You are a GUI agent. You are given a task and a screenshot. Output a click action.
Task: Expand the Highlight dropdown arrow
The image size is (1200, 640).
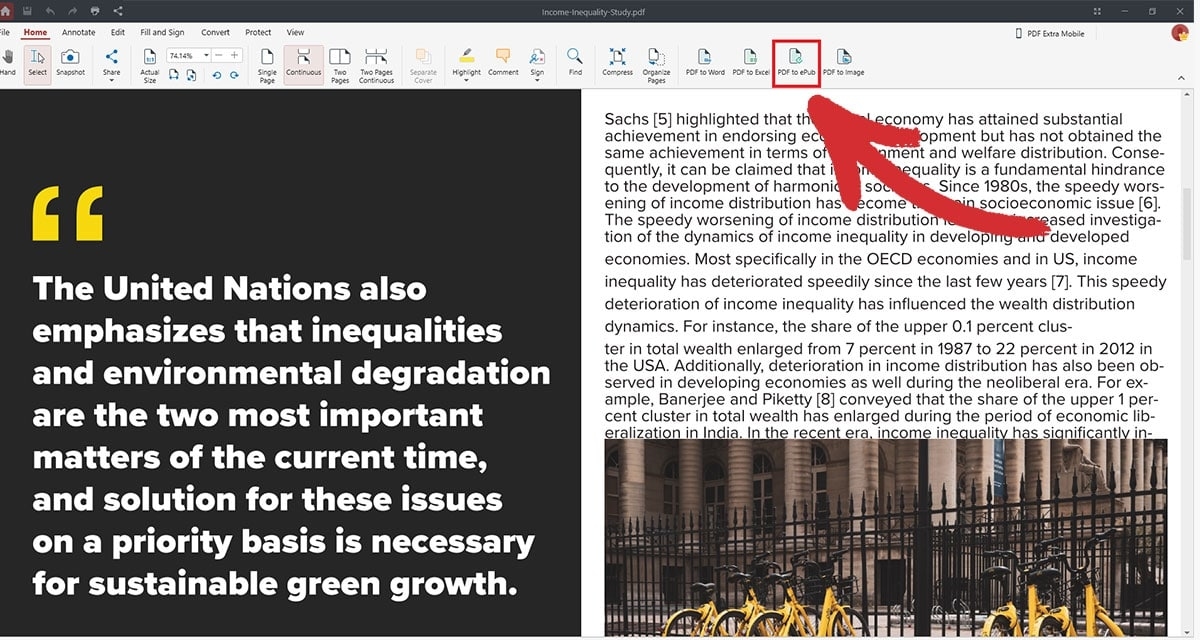click(466, 81)
